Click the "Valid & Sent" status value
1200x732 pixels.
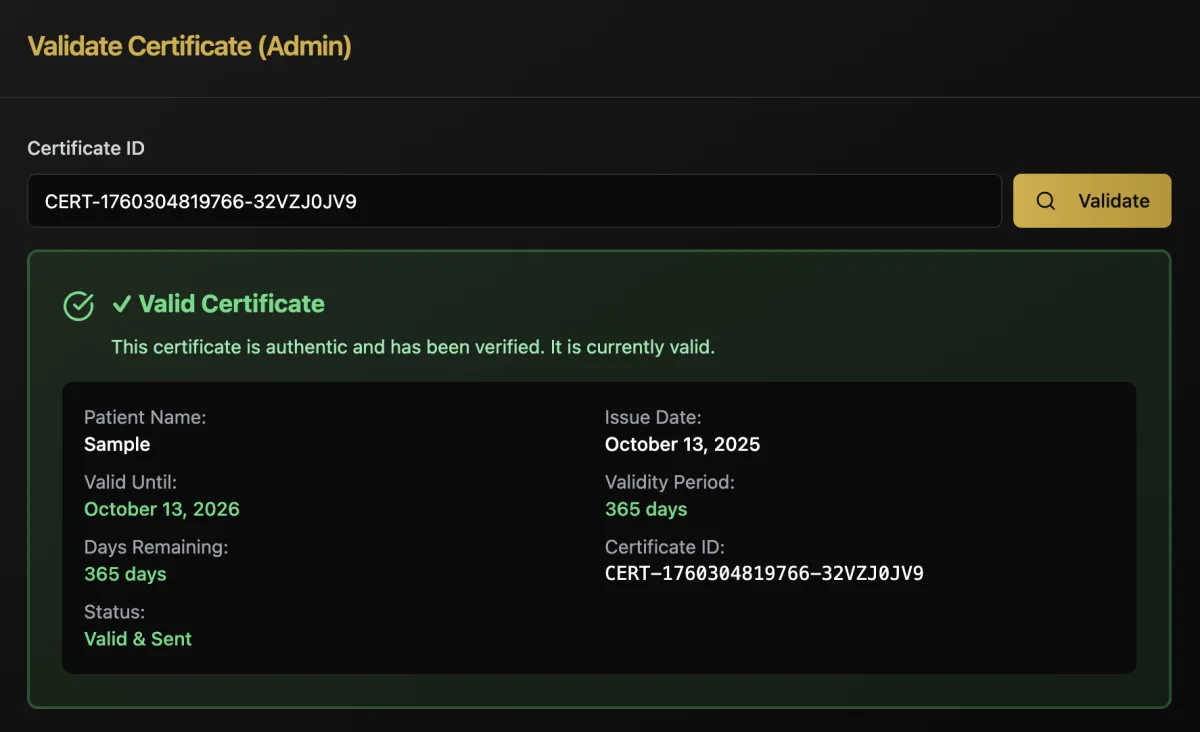[x=138, y=639]
